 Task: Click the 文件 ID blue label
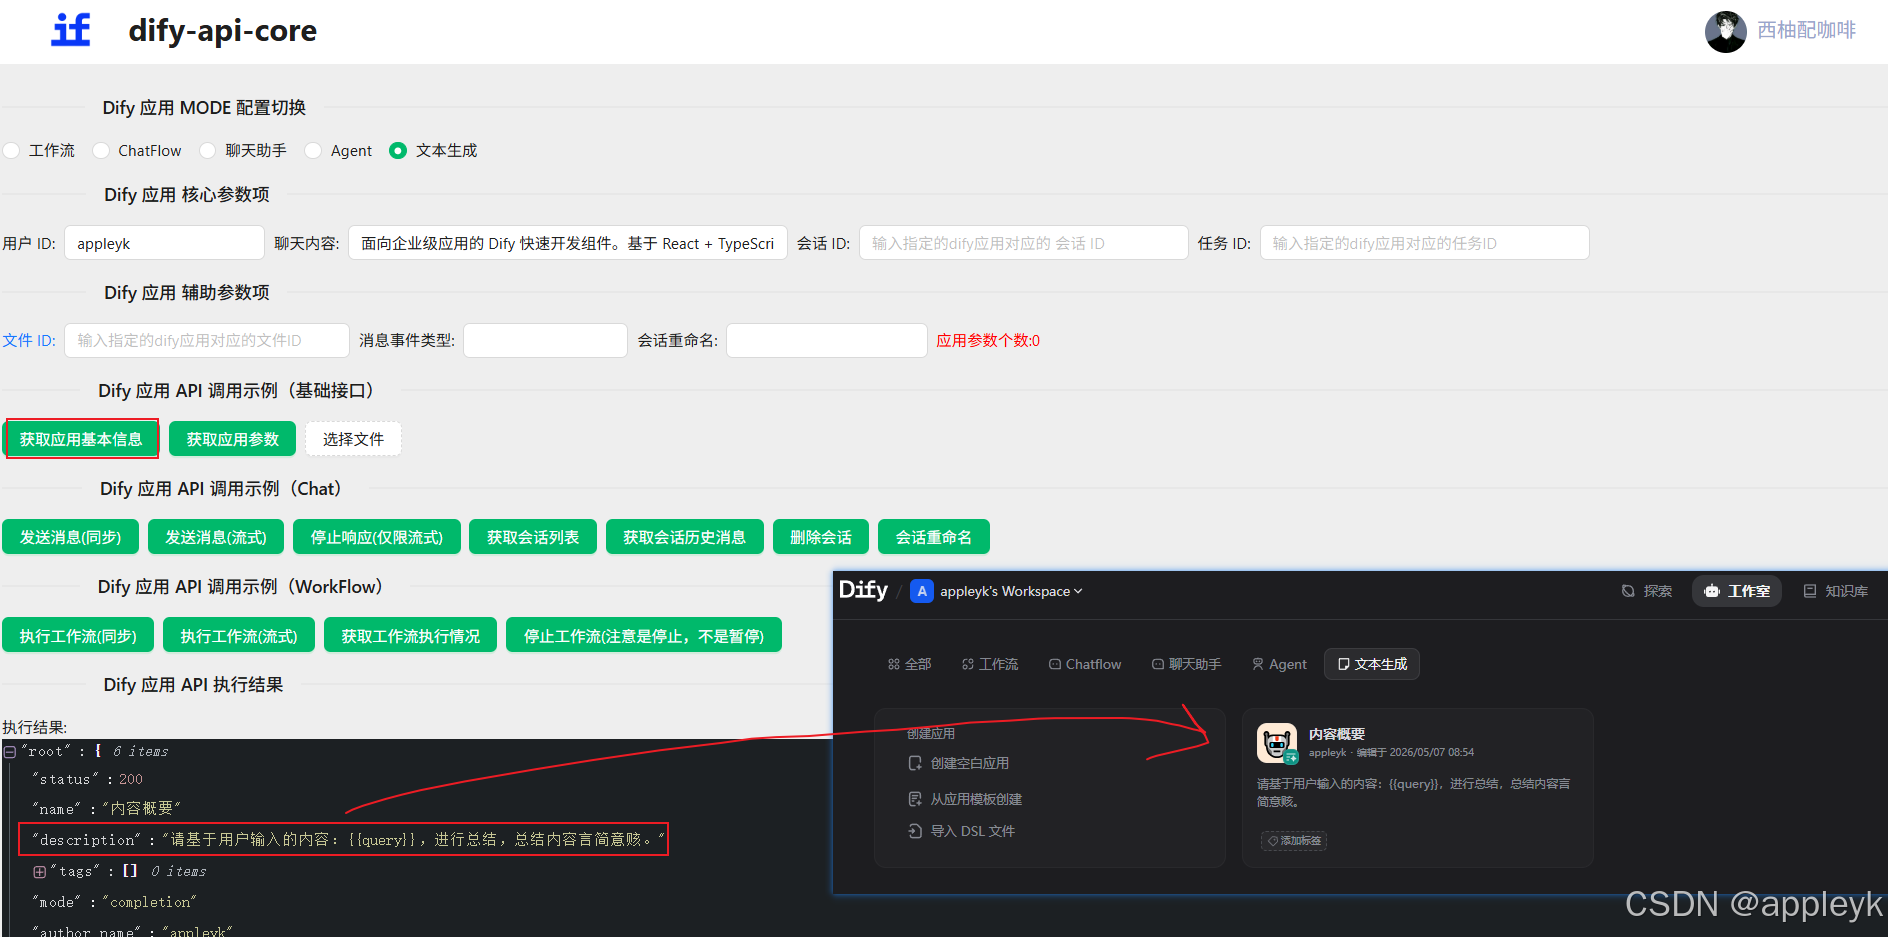coord(29,340)
